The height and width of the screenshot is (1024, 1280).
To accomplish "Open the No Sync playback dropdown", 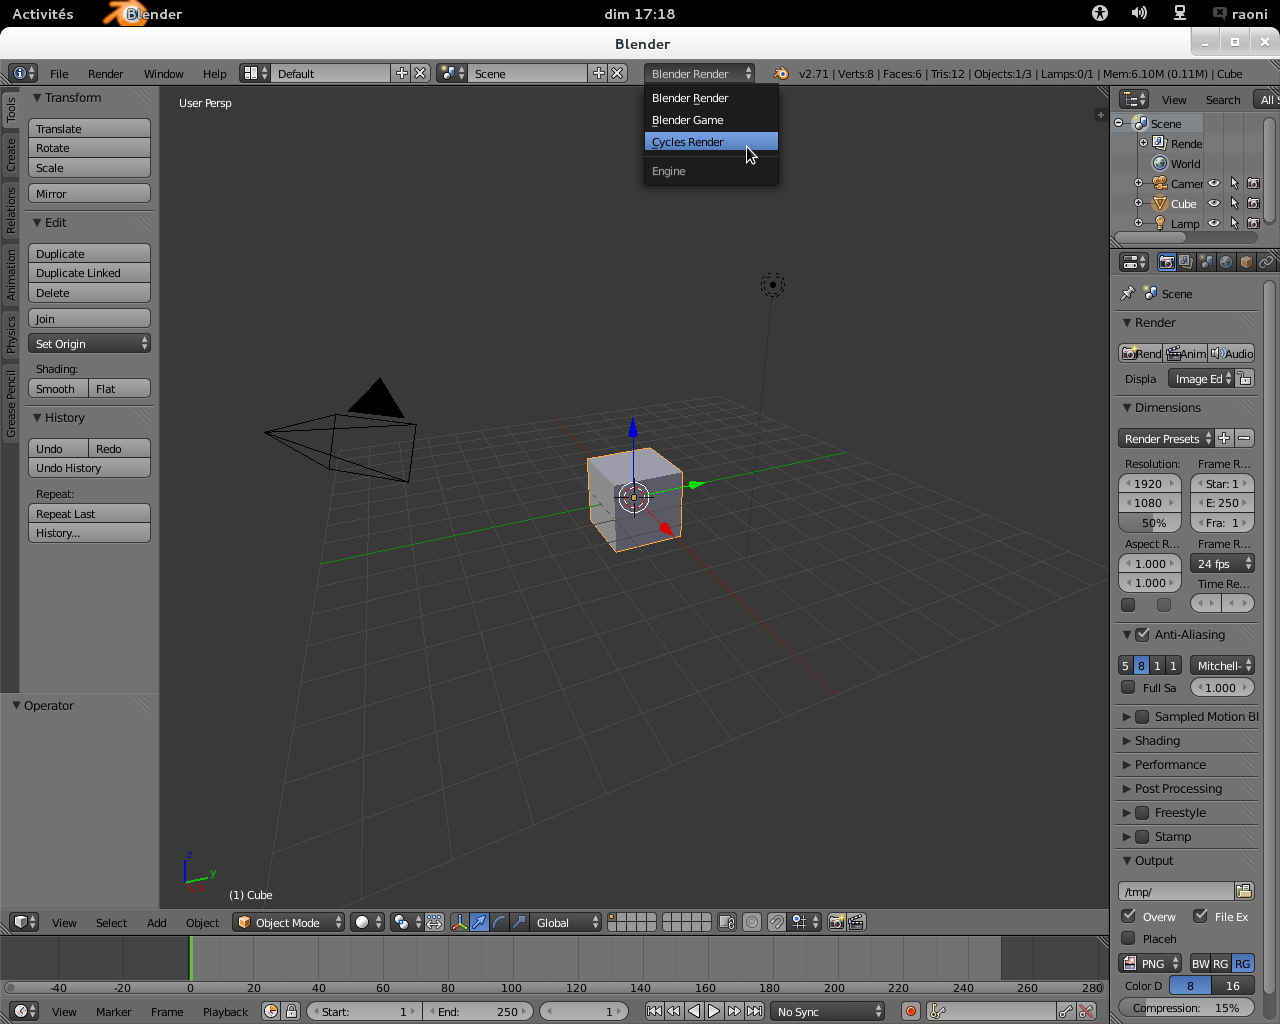I will point(829,1012).
